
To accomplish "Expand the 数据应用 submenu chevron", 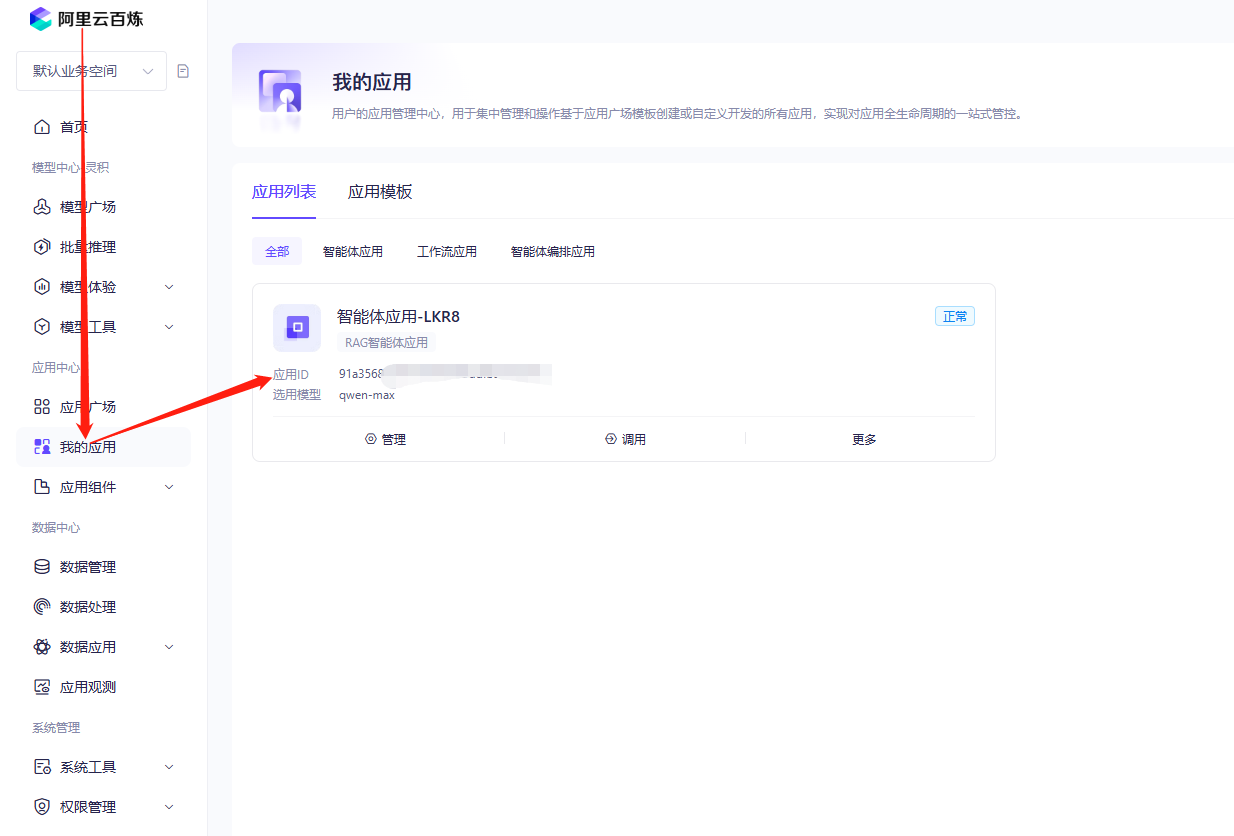I will pos(169,647).
